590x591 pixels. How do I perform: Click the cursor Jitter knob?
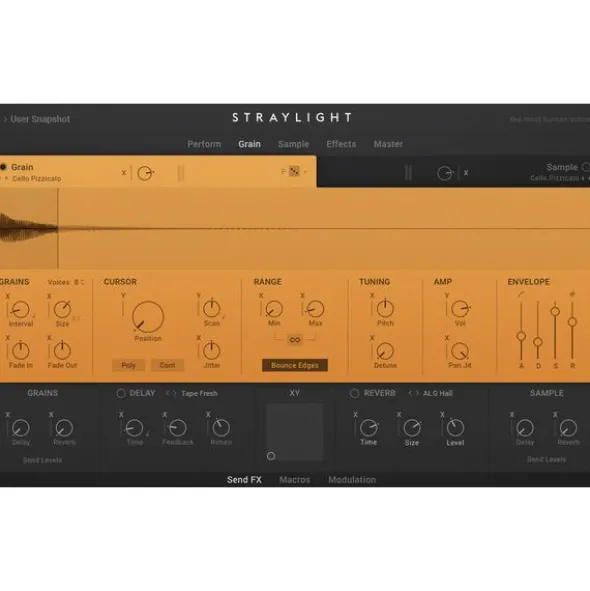(211, 351)
